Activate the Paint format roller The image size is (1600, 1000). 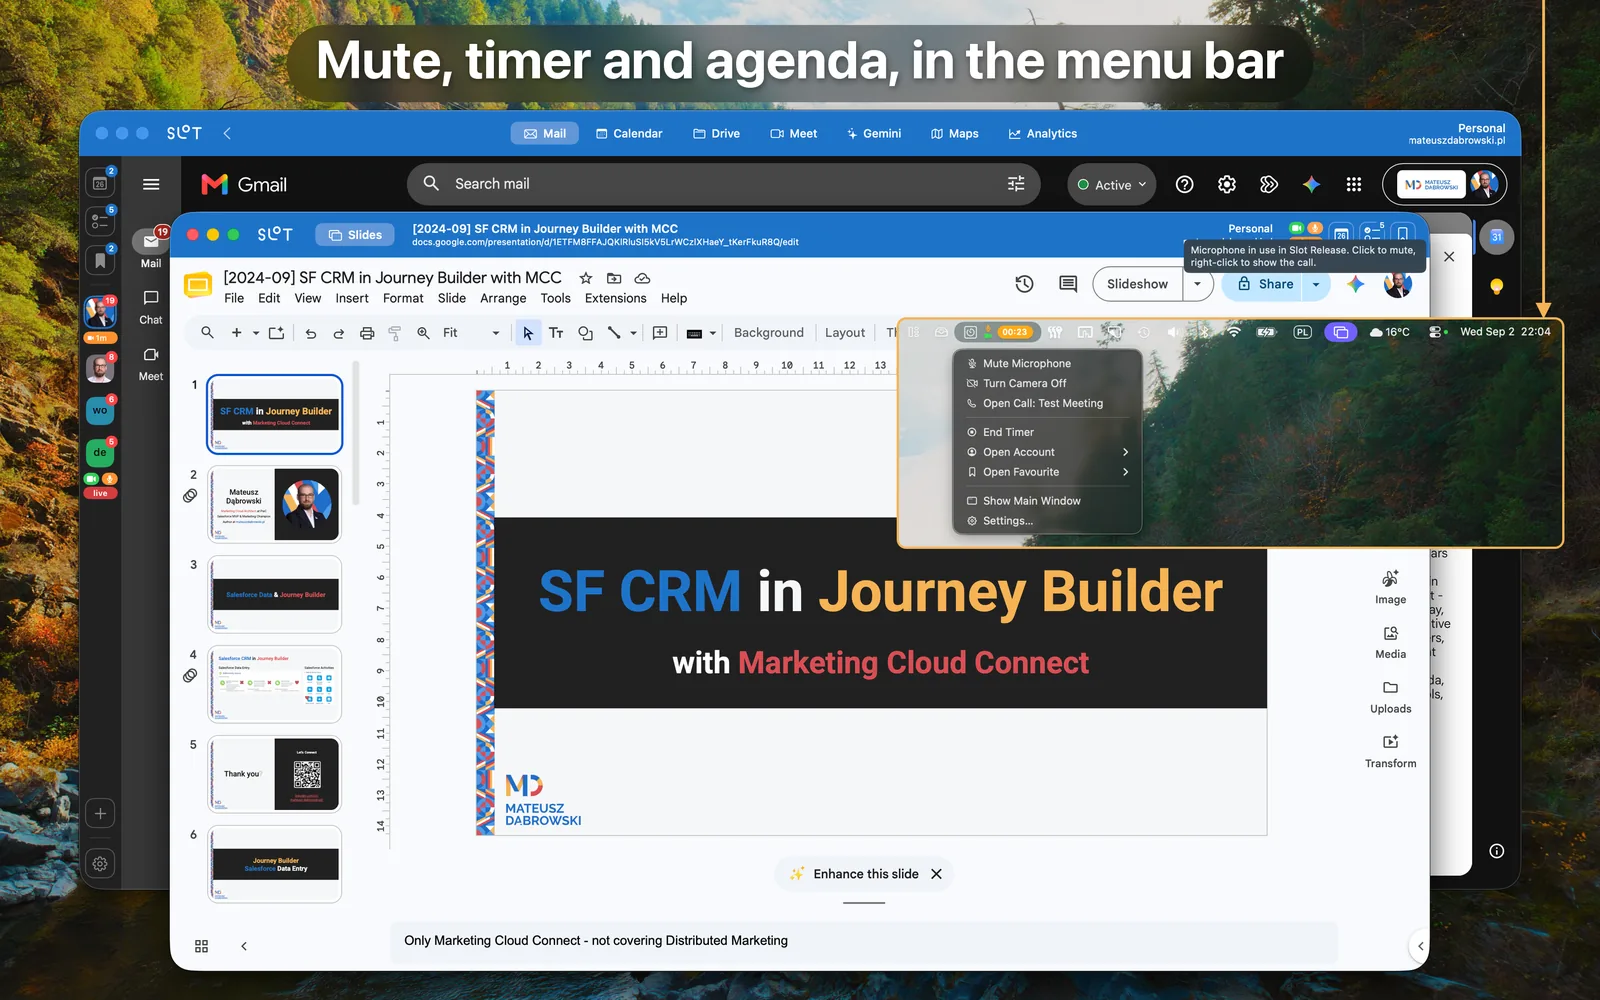pos(395,333)
